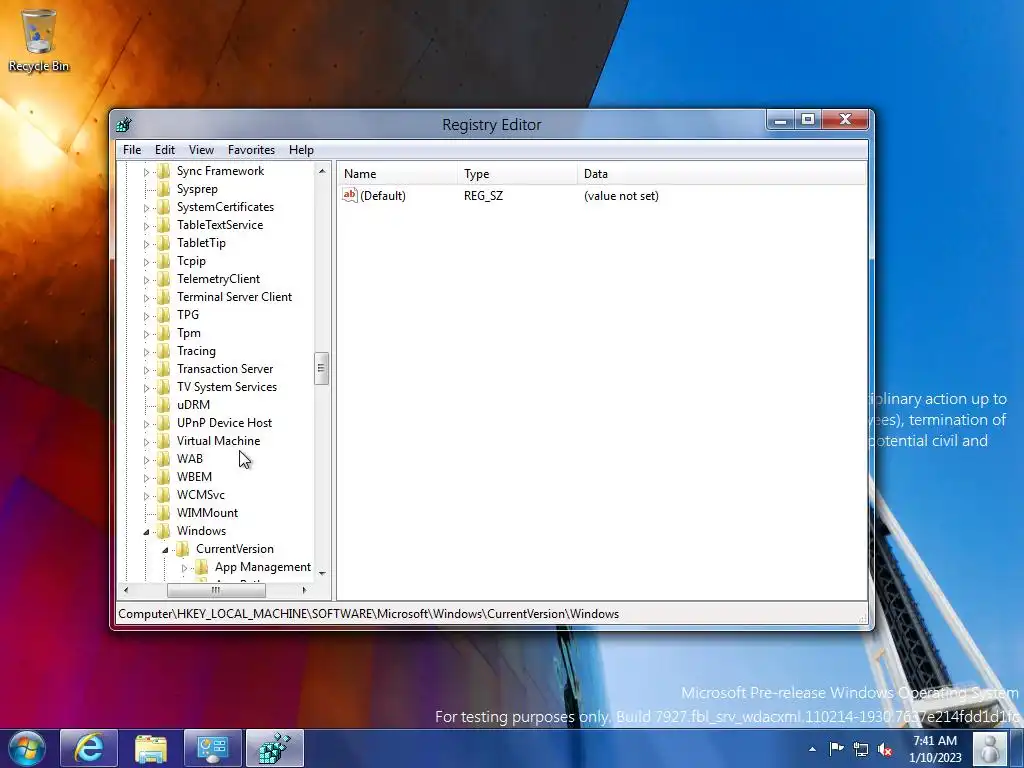Expand the TableTextService key
The height and width of the screenshot is (768, 1024).
tap(146, 226)
